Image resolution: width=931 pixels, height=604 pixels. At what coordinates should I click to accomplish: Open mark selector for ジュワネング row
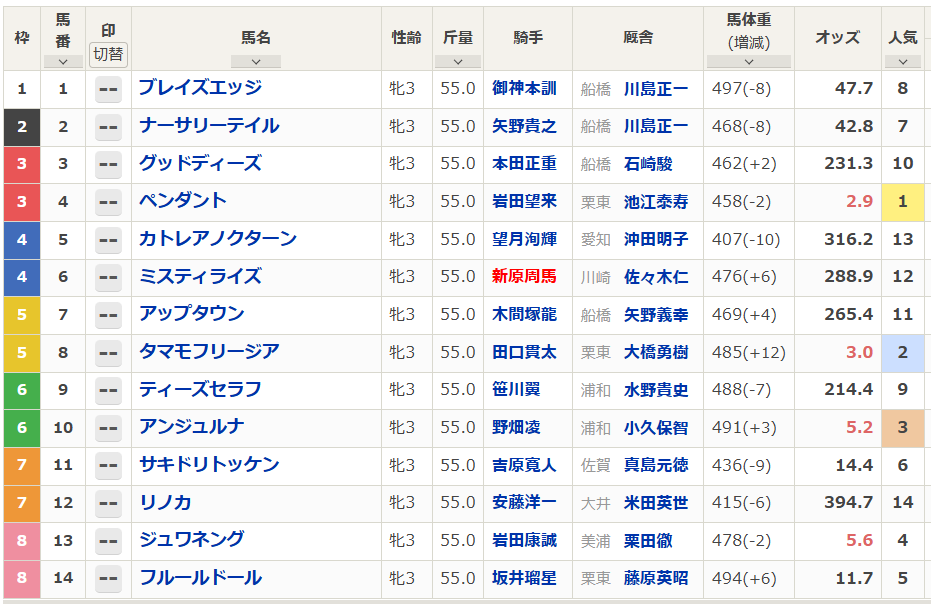(x=108, y=541)
